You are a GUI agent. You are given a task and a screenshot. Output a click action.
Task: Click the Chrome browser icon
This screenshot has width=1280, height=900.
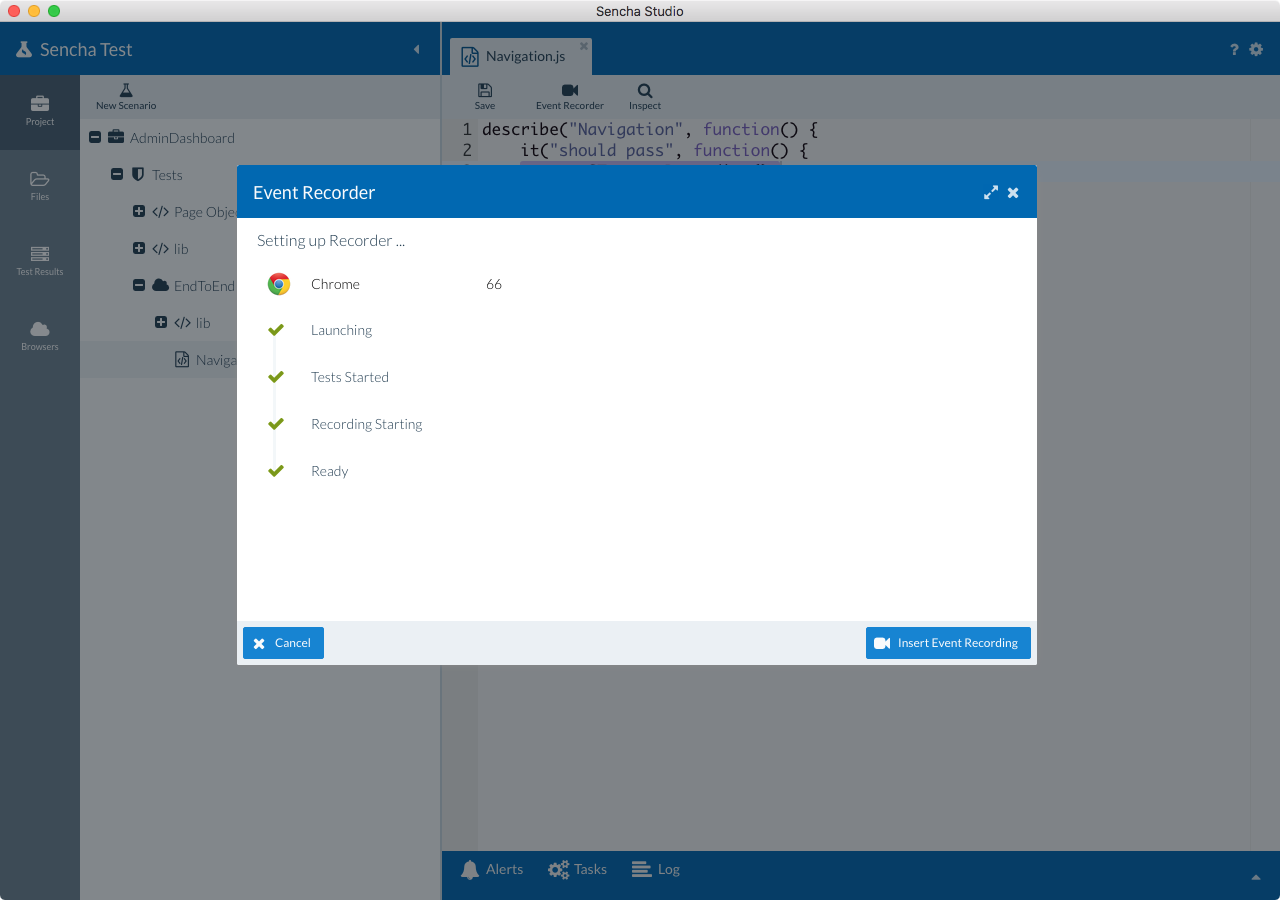(279, 284)
